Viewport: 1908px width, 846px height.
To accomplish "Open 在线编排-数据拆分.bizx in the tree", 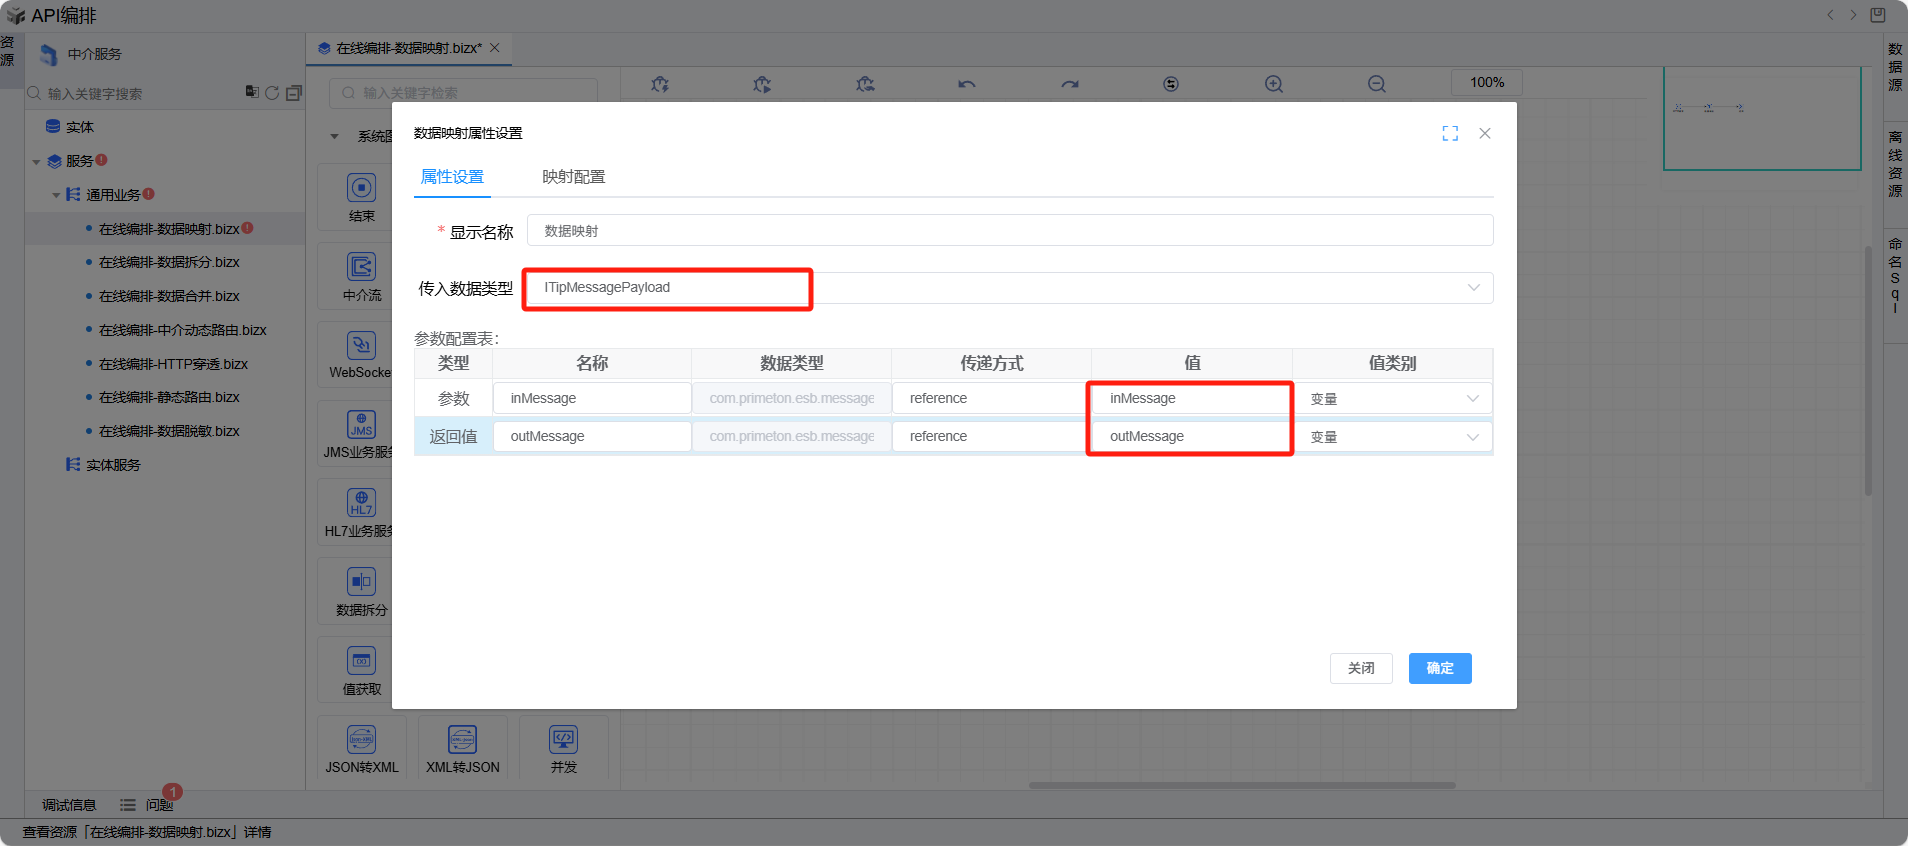I will pos(169,262).
